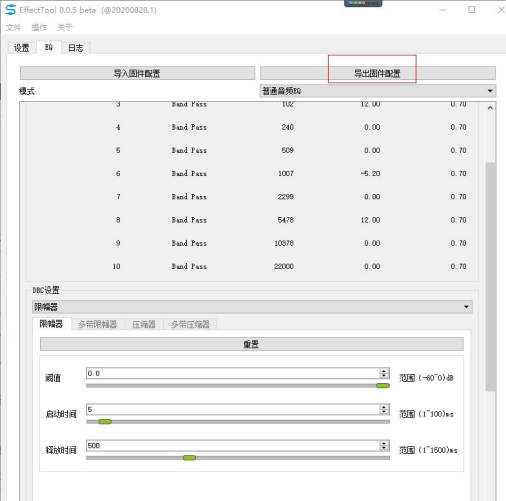The height and width of the screenshot is (501, 506).
Task: Click band 6 filter type Band Pass
Action: pyautogui.click(x=189, y=173)
